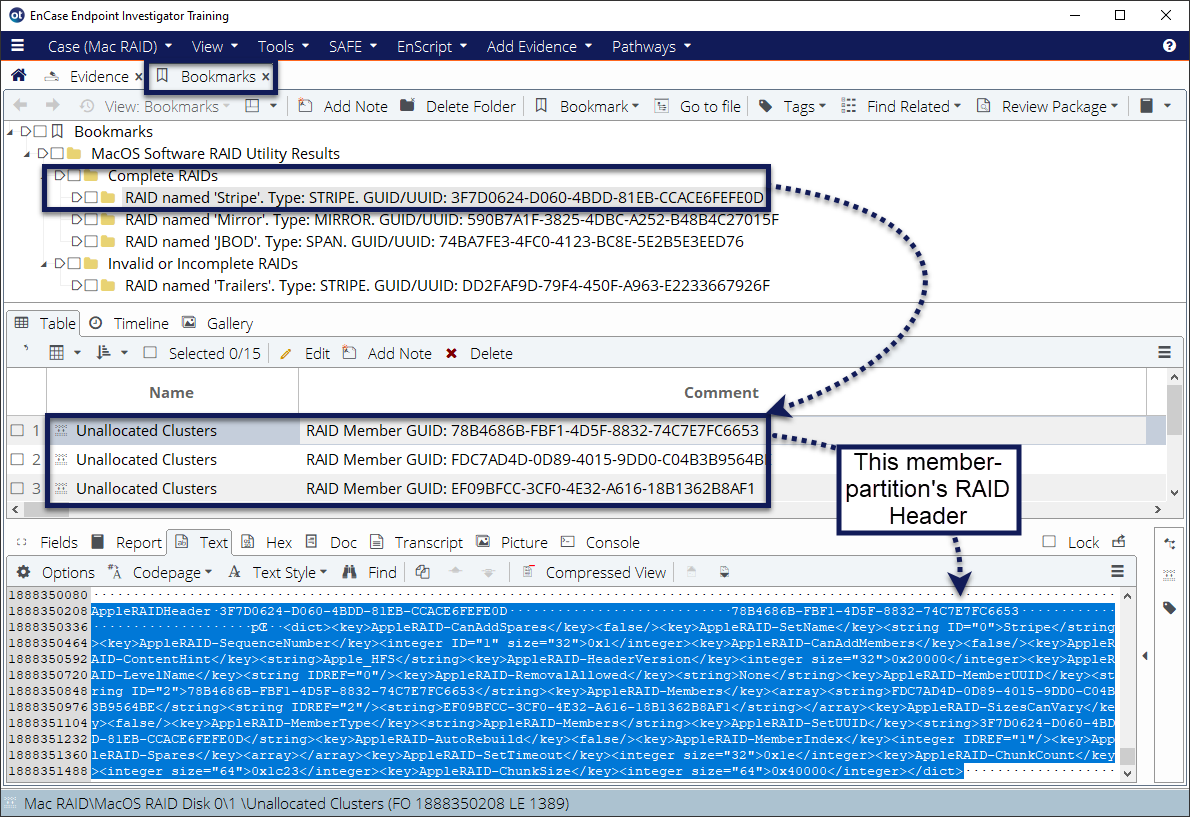
Task: Click the tag icon in right sidebar
Action: tap(1170, 608)
